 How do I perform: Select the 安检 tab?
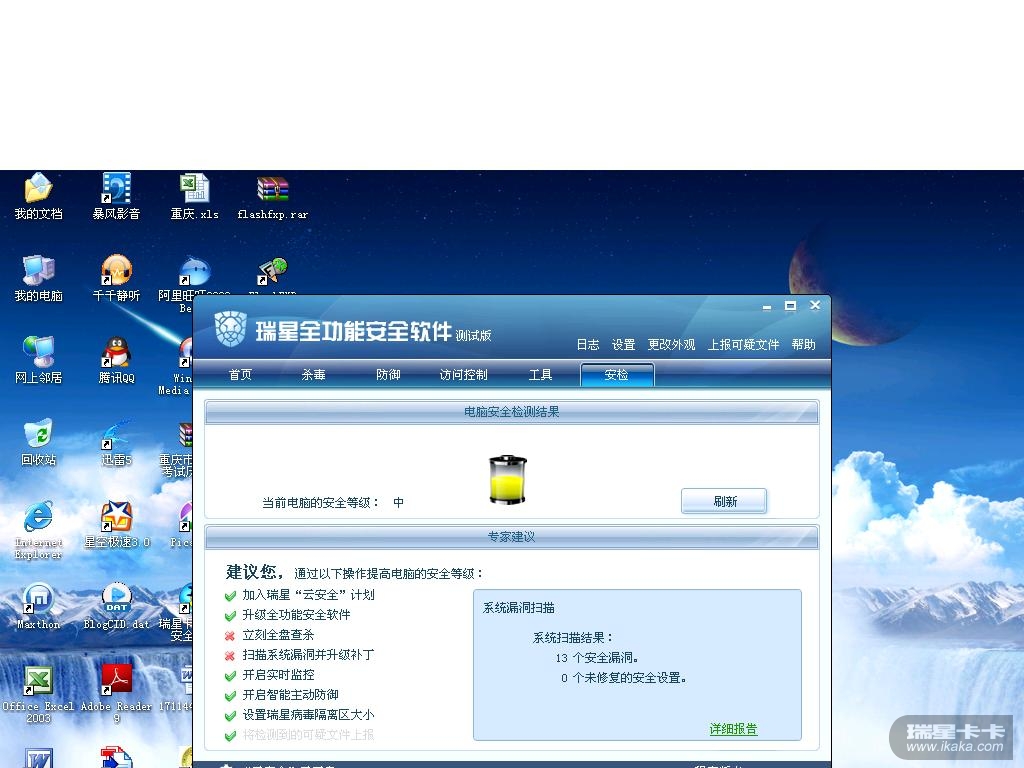click(x=616, y=375)
